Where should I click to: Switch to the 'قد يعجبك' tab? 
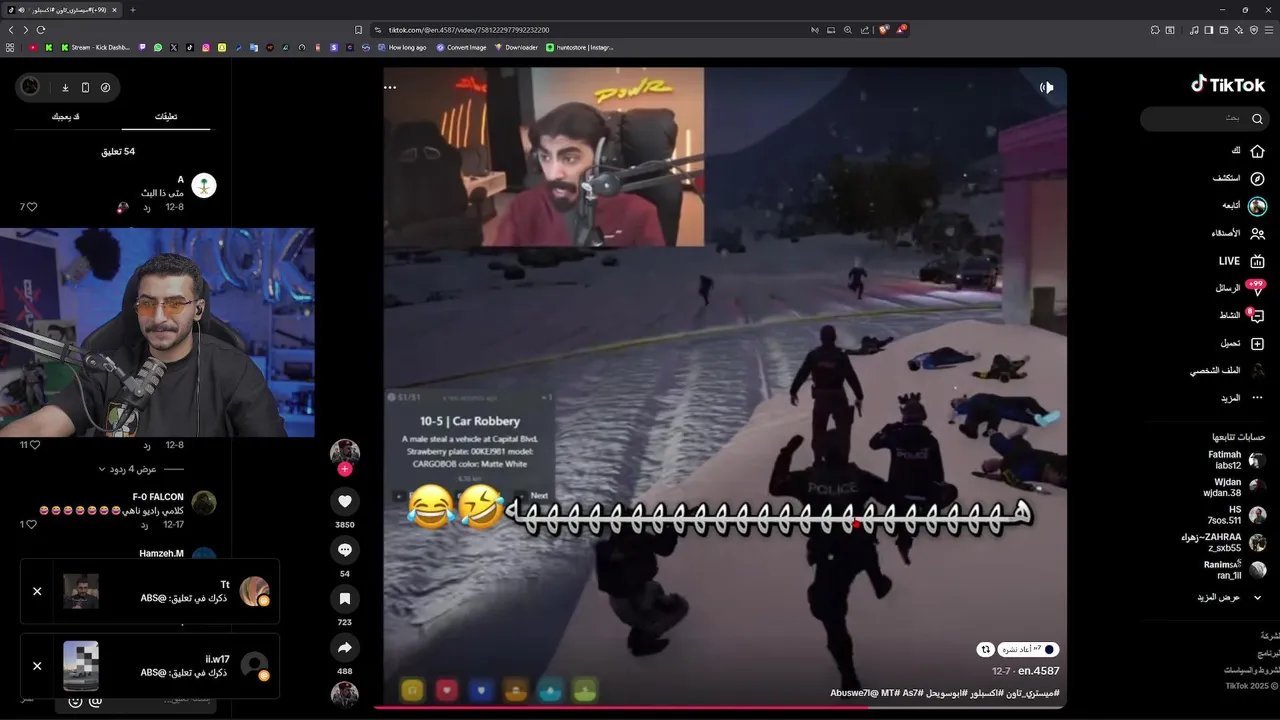66,117
